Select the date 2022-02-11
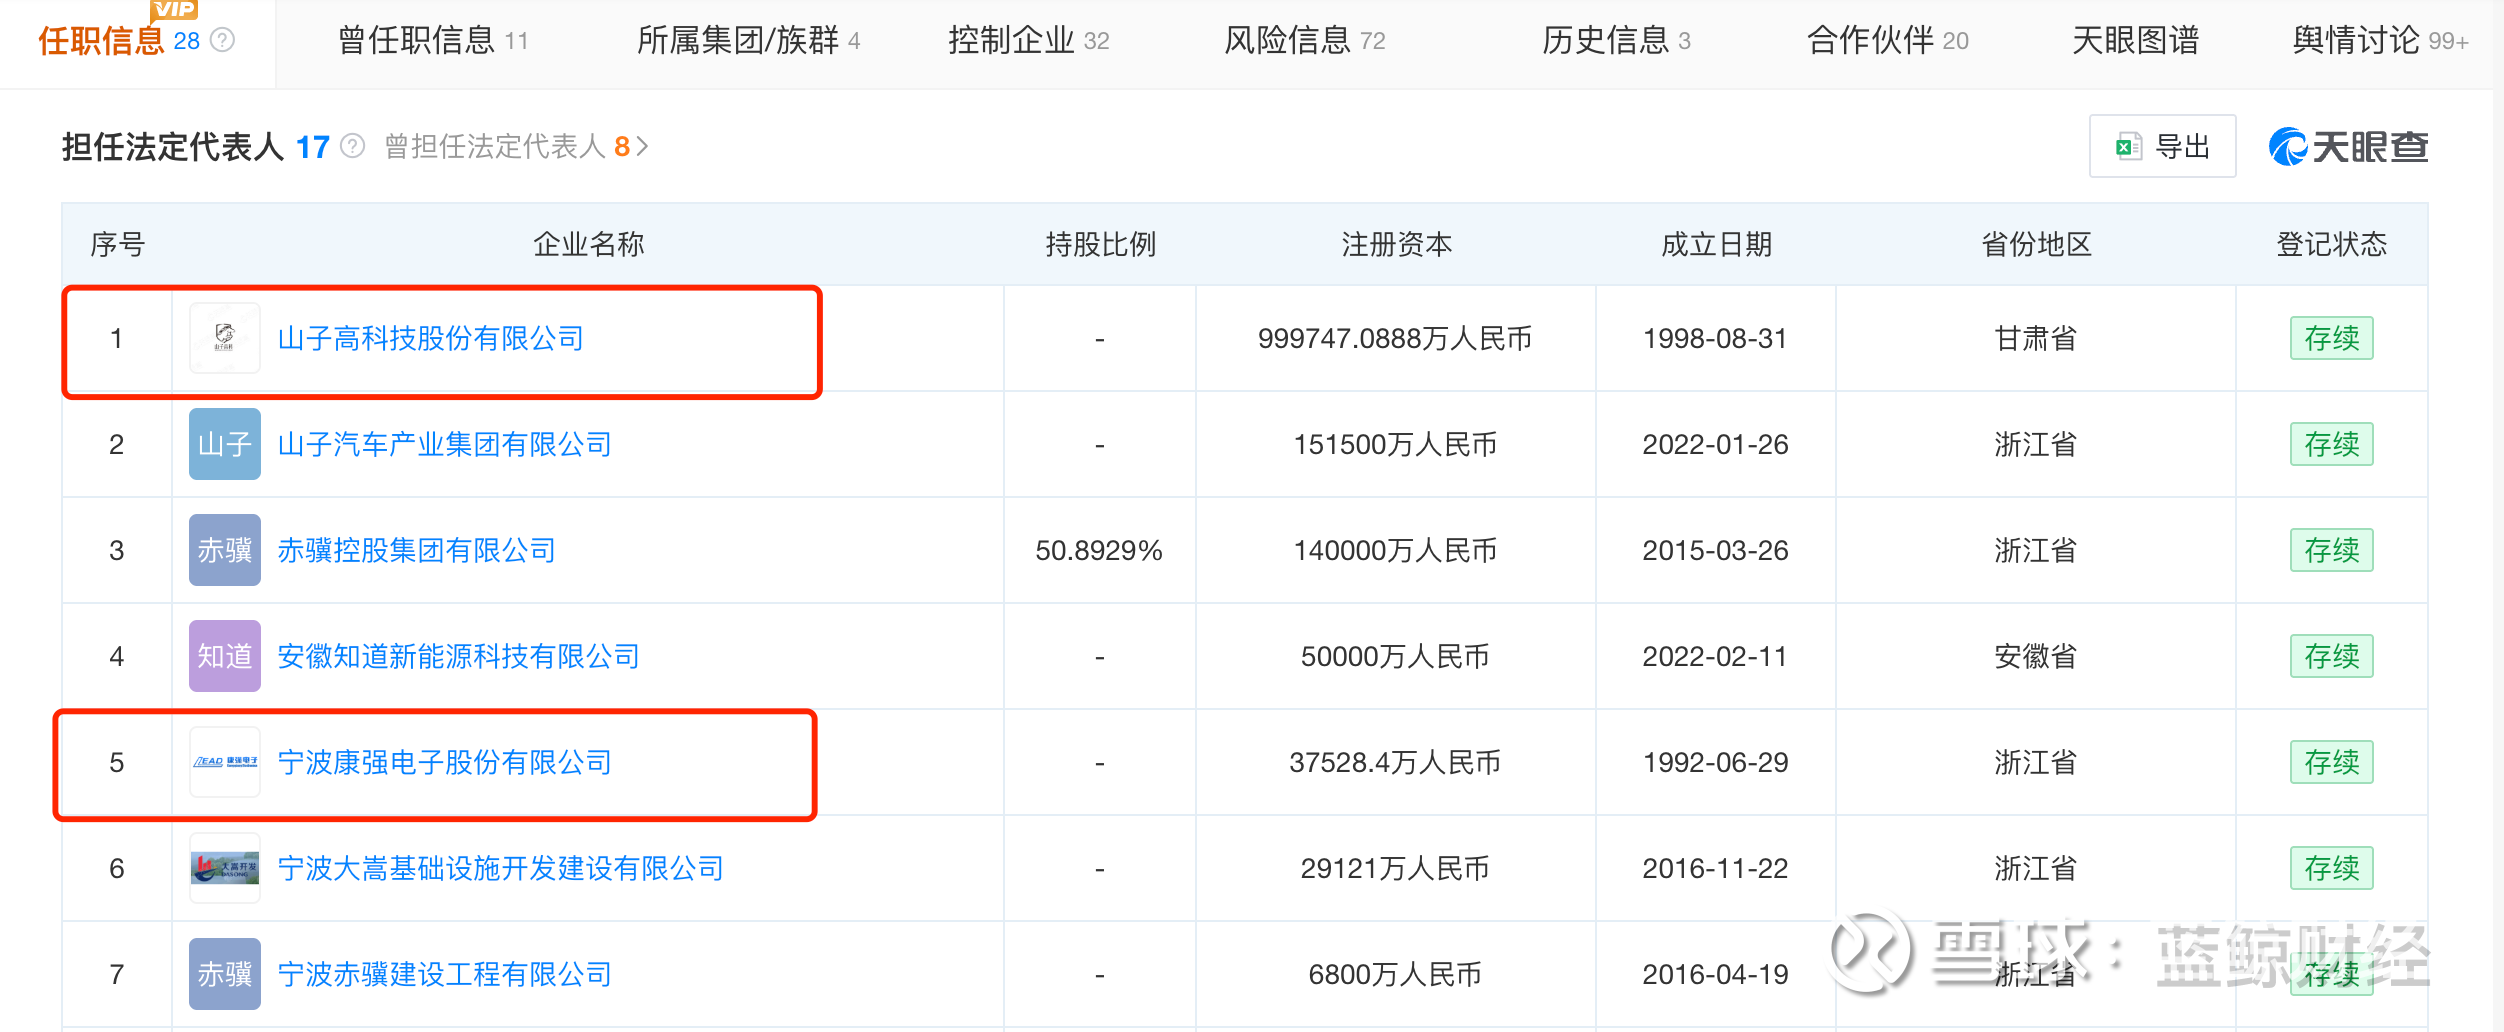2504x1032 pixels. click(x=1716, y=656)
